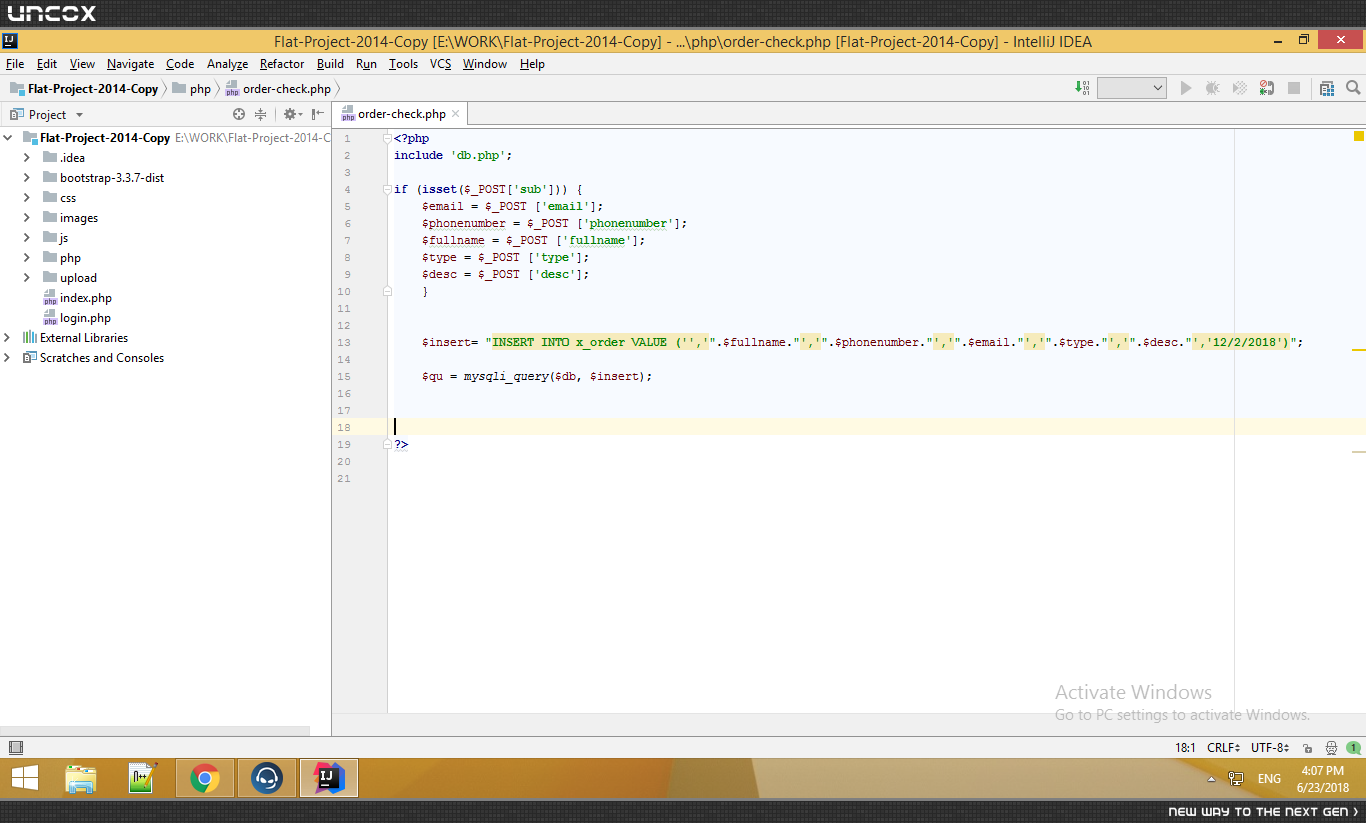Expand the php folder arrow in tree
The width and height of the screenshot is (1366, 823).
[x=27, y=258]
